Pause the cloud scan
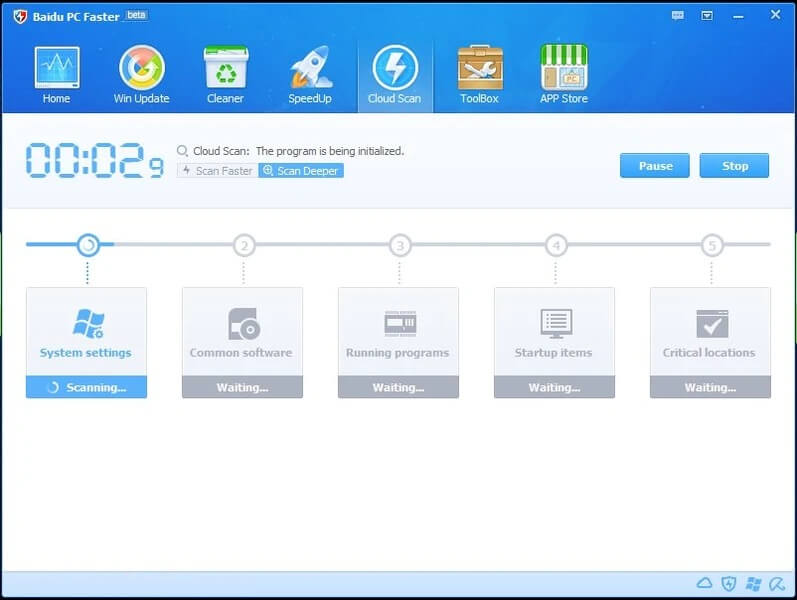 click(x=655, y=166)
